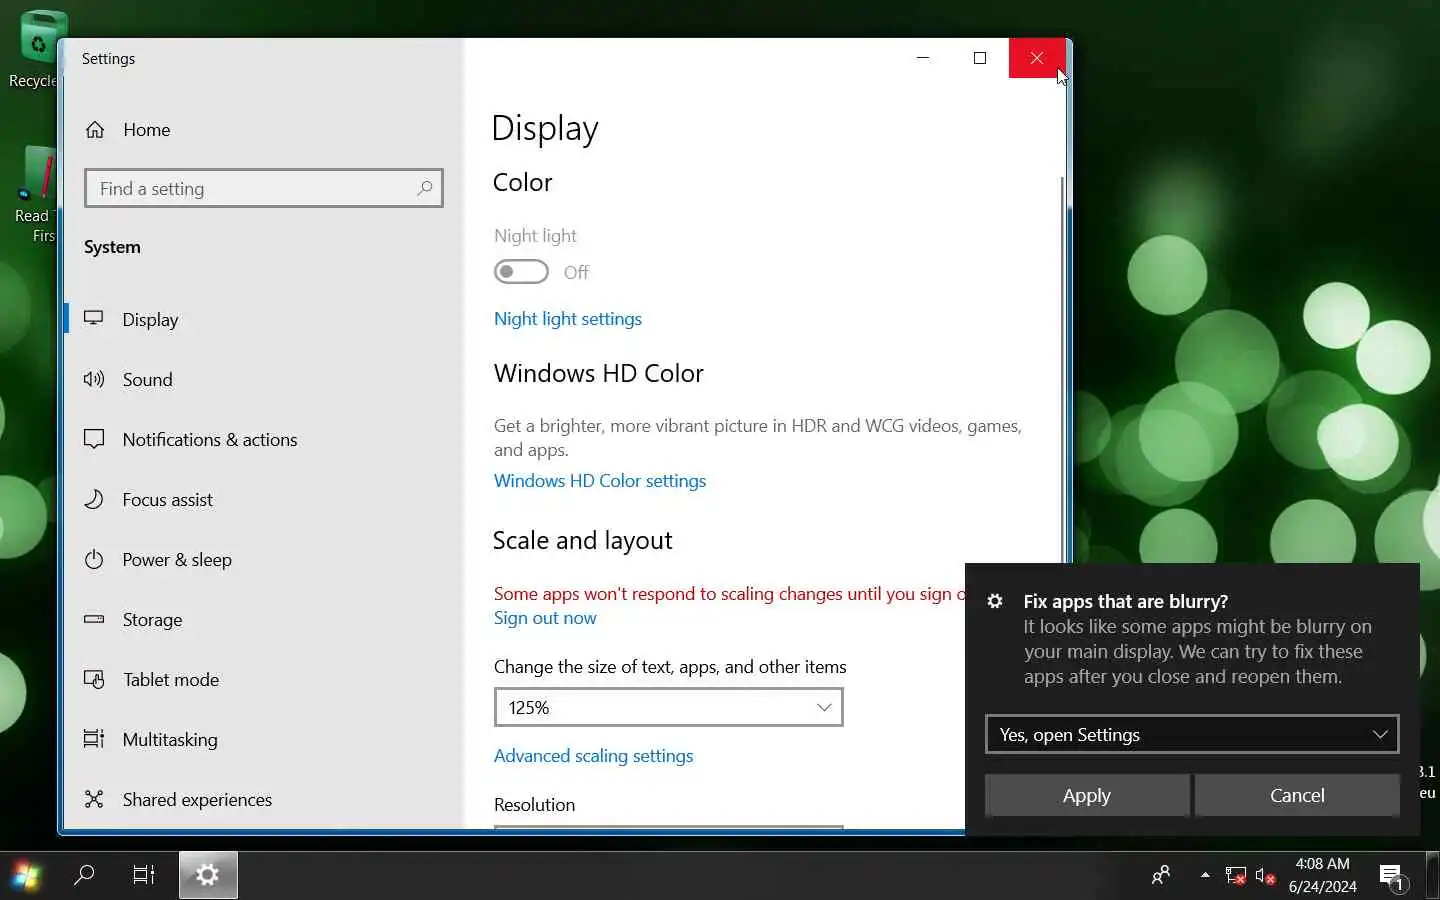Open the Start menu from taskbar
The width and height of the screenshot is (1440, 900).
(26, 876)
